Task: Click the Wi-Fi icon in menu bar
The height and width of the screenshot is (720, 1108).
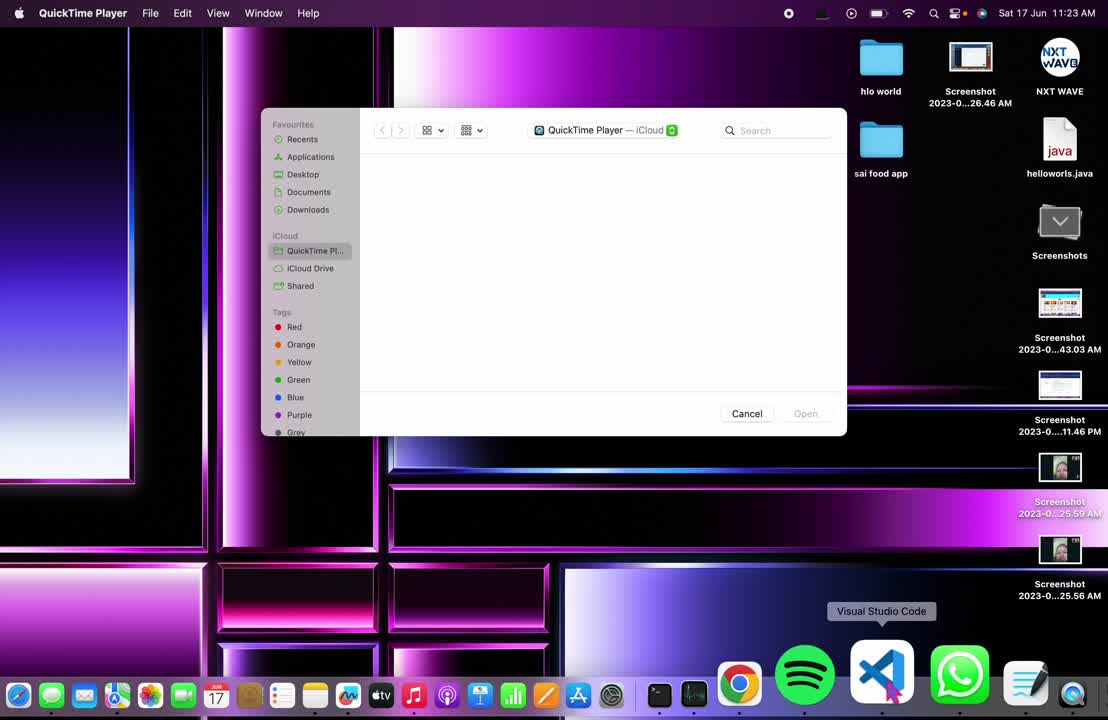Action: [x=908, y=13]
